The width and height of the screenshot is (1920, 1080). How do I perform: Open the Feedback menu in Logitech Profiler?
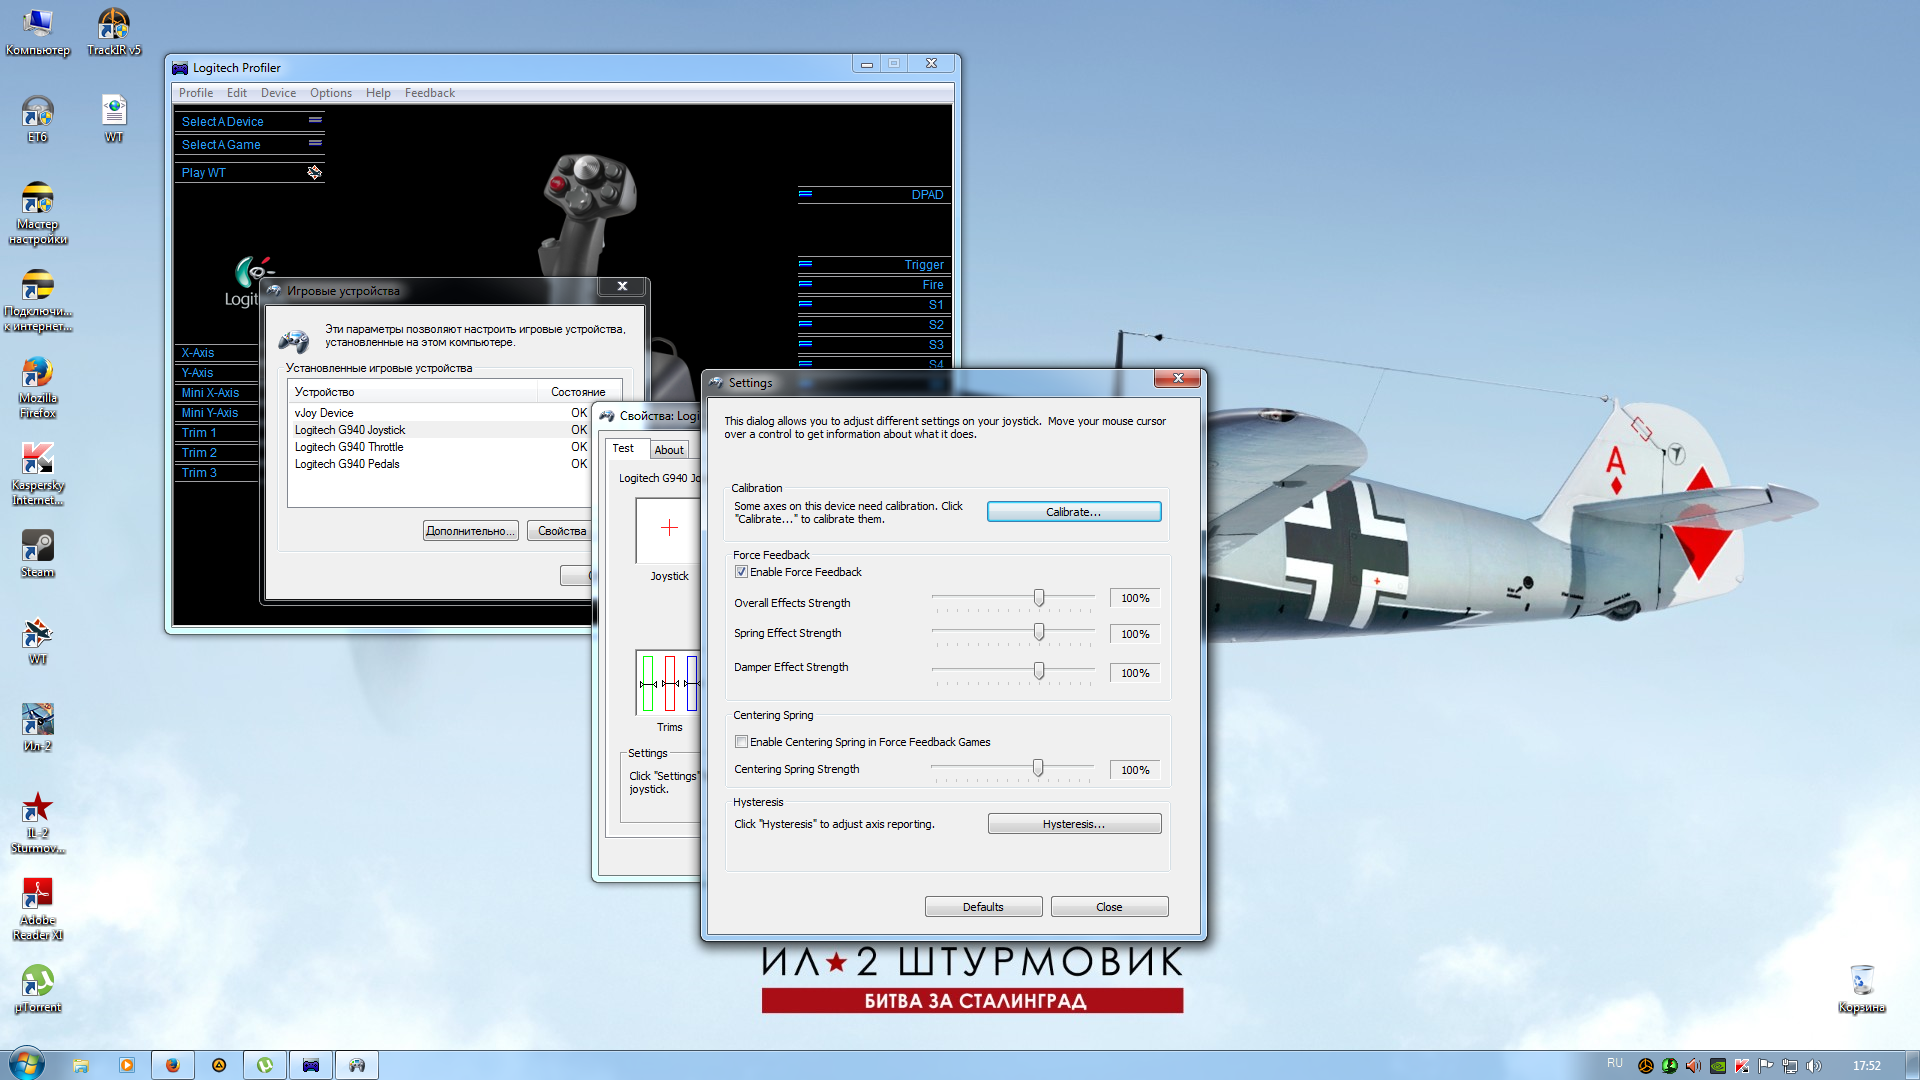point(430,93)
